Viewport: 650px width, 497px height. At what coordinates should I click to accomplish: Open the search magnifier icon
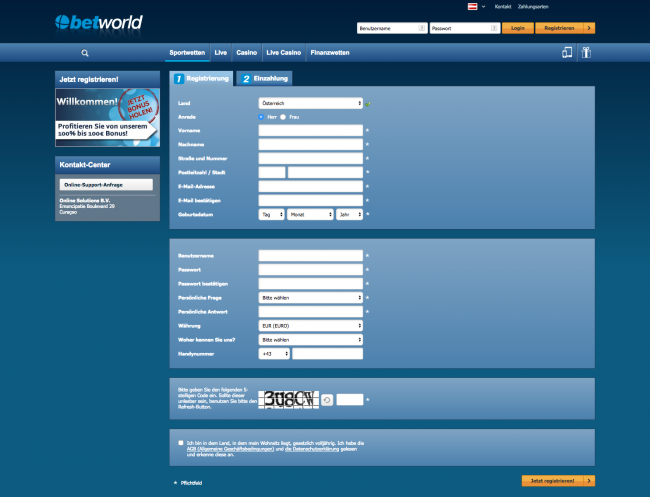(x=85, y=53)
